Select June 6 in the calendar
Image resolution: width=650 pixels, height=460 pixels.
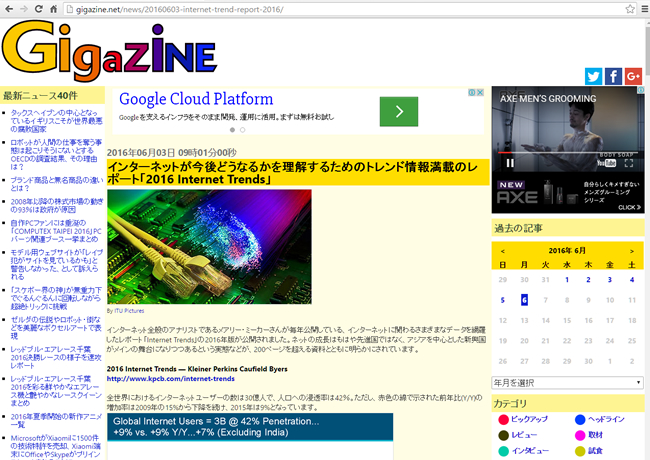click(x=524, y=300)
